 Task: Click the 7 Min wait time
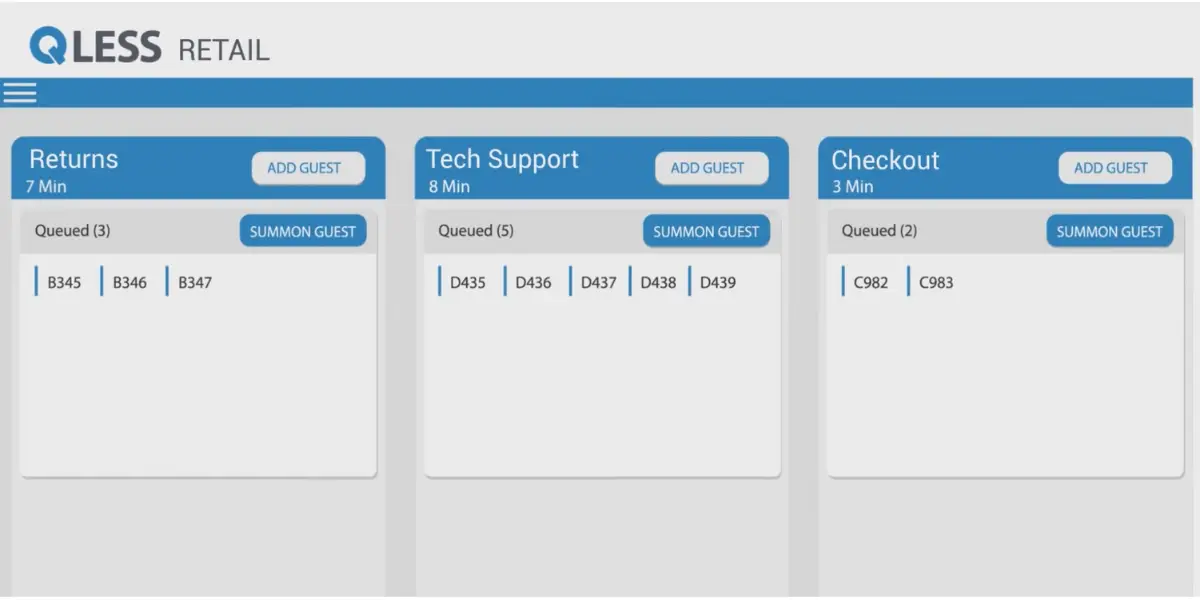pos(46,187)
